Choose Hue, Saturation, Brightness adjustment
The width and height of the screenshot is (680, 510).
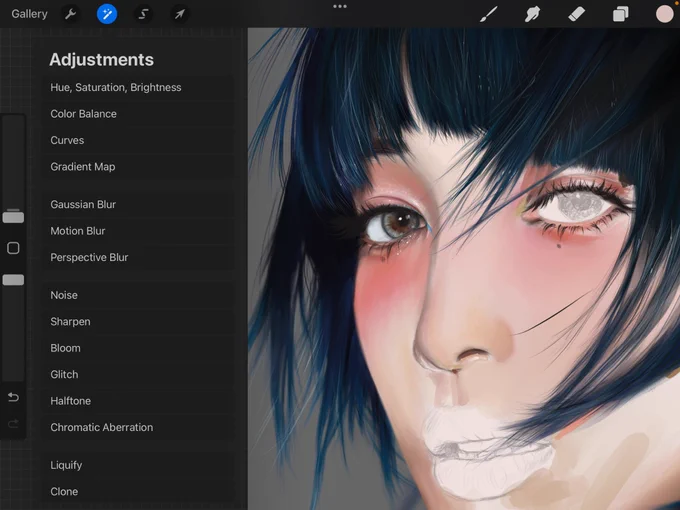138,88
